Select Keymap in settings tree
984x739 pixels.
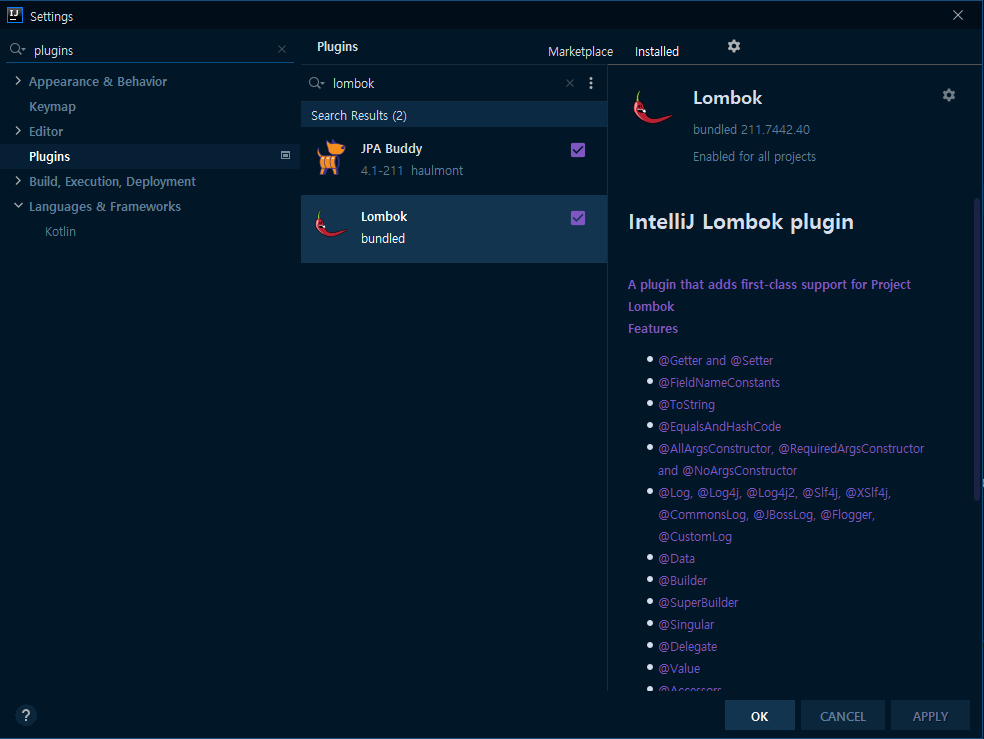52,107
